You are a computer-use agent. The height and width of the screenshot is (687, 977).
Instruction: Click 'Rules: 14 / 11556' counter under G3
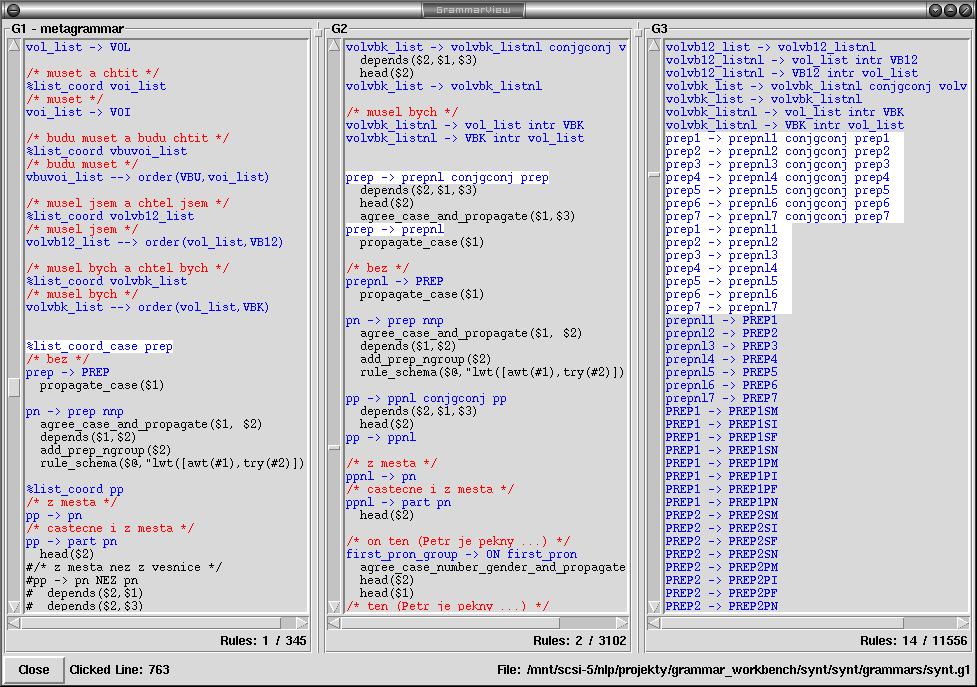click(913, 640)
